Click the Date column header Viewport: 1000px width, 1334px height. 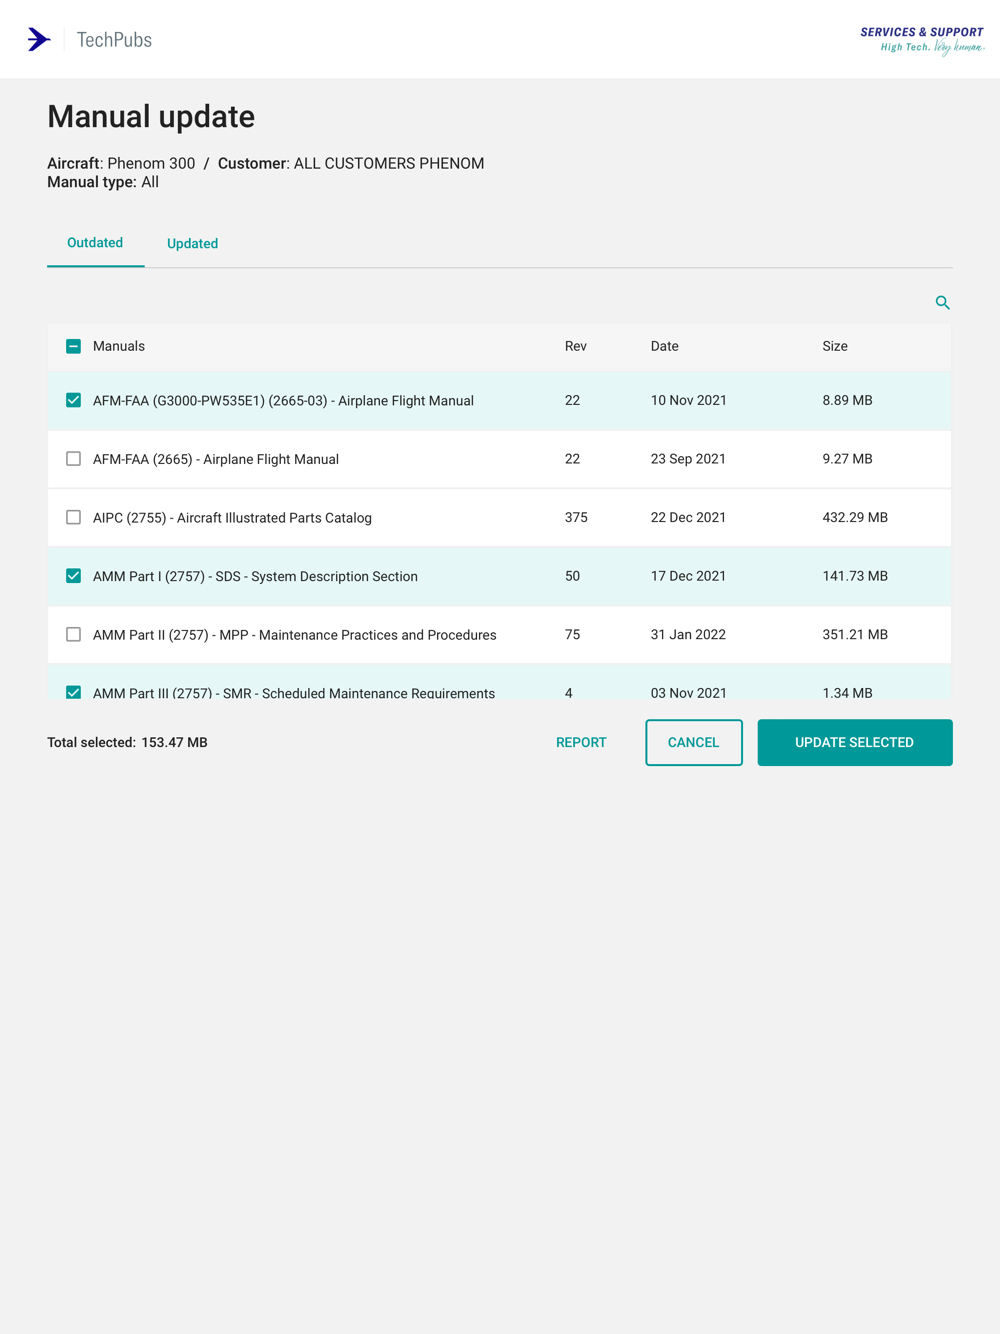(x=664, y=346)
